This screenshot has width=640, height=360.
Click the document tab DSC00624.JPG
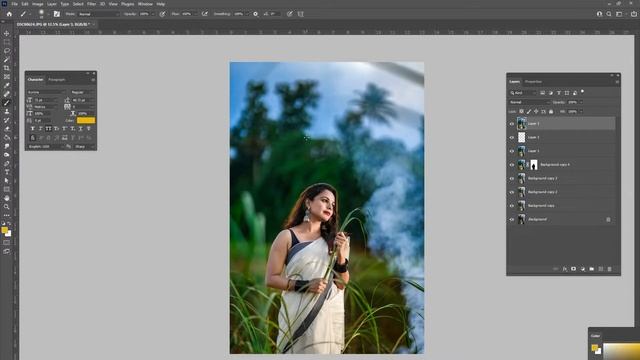point(53,24)
